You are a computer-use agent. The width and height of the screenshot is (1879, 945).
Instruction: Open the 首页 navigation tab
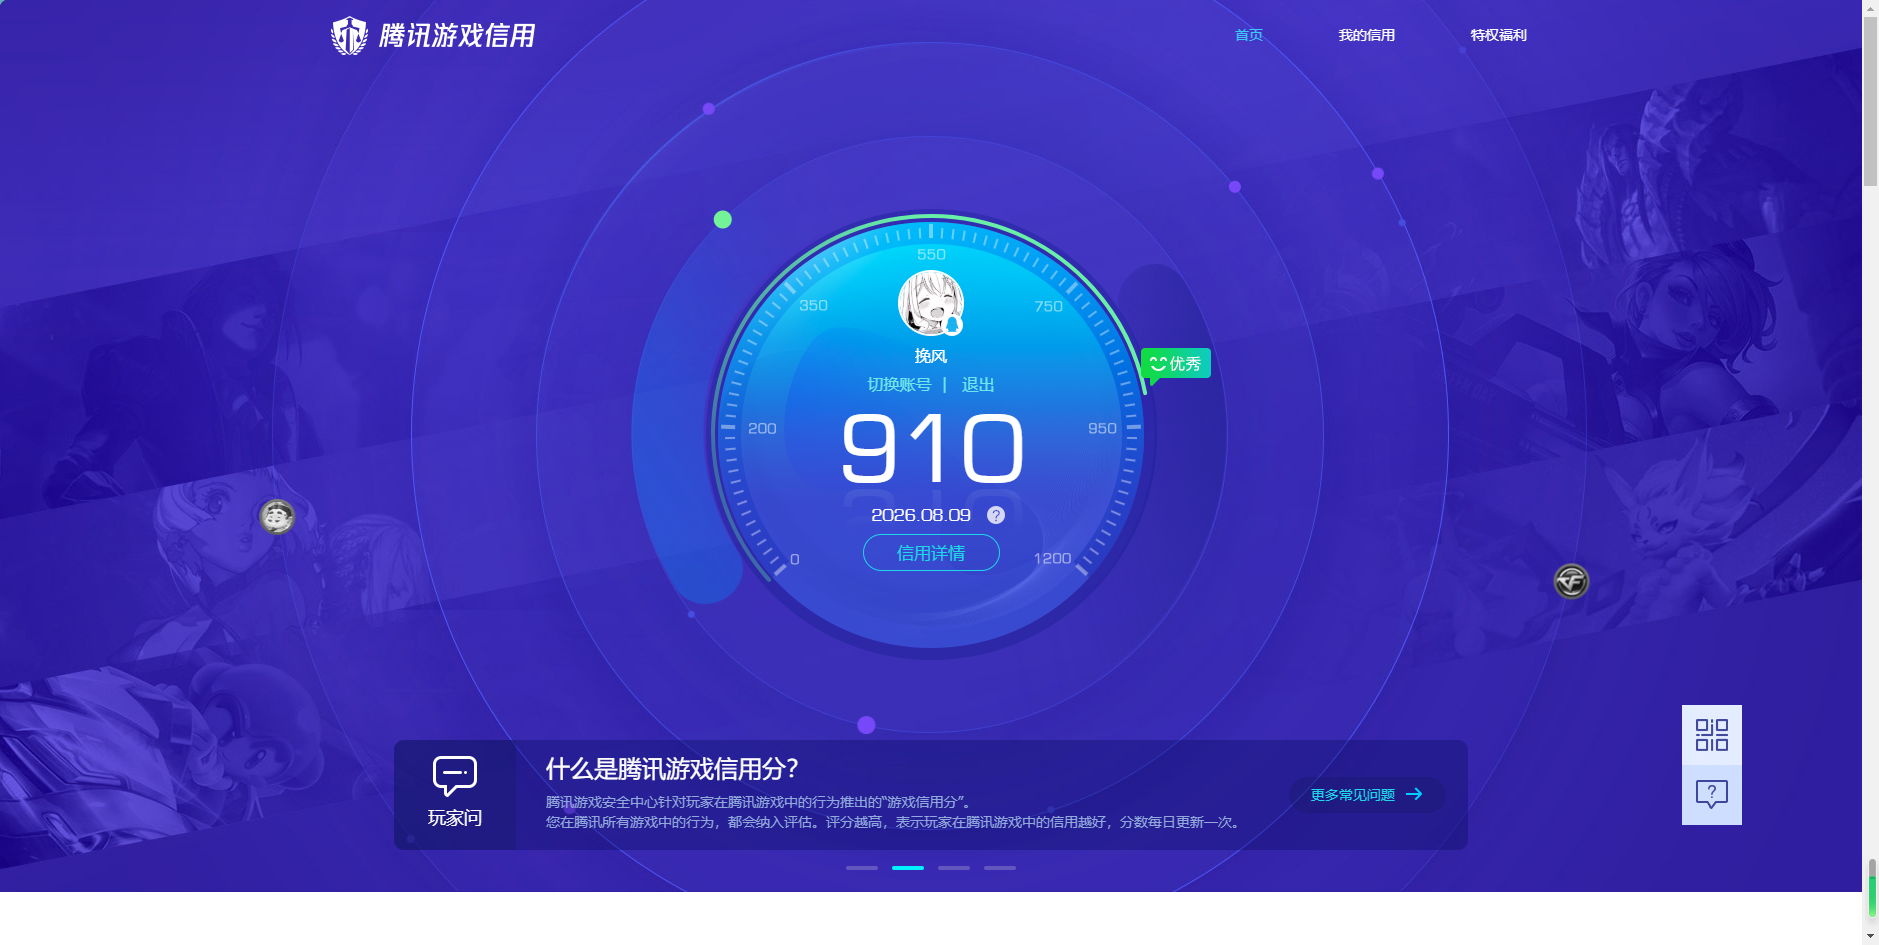(1248, 35)
